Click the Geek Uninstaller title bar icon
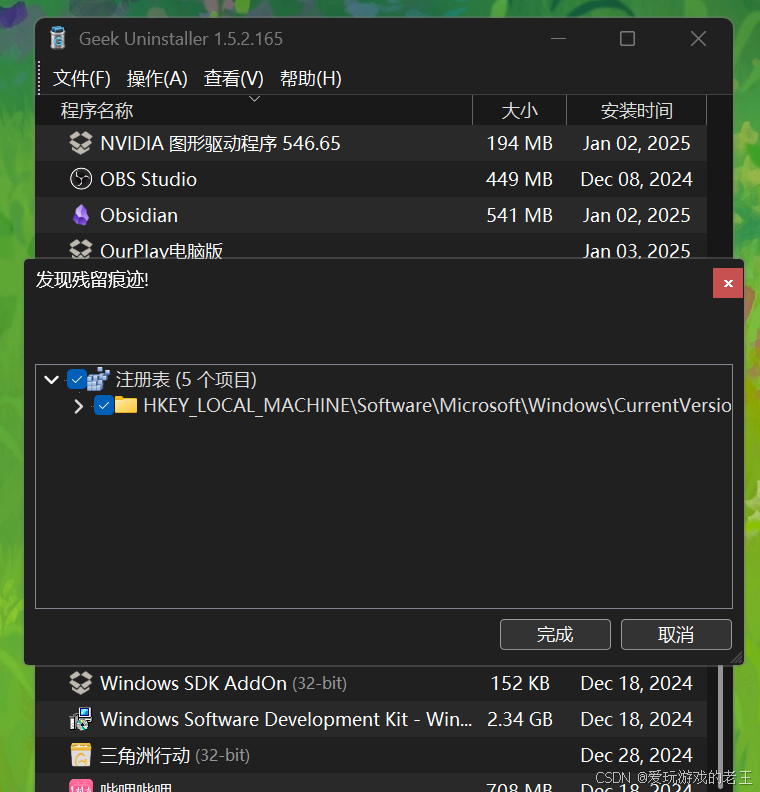 [58, 38]
